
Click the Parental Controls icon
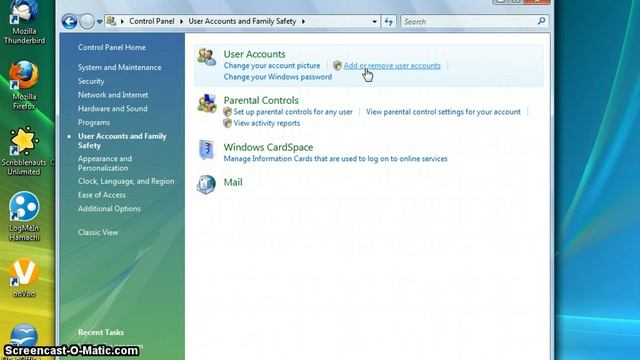point(207,103)
